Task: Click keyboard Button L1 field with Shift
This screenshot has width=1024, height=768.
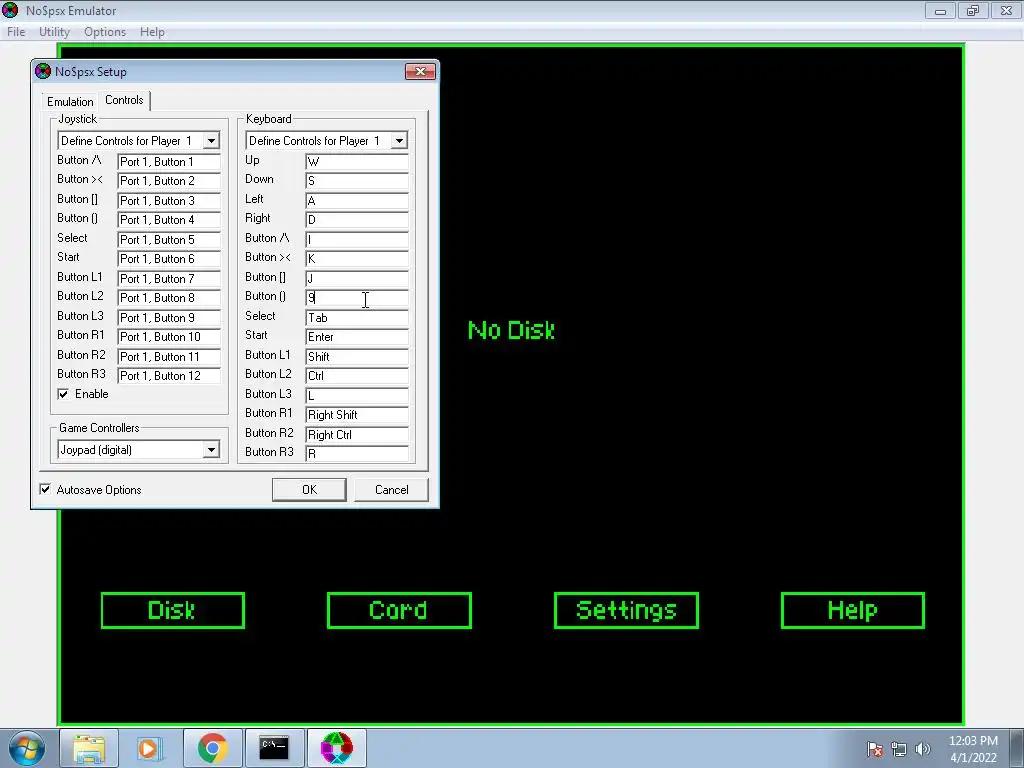Action: click(357, 357)
